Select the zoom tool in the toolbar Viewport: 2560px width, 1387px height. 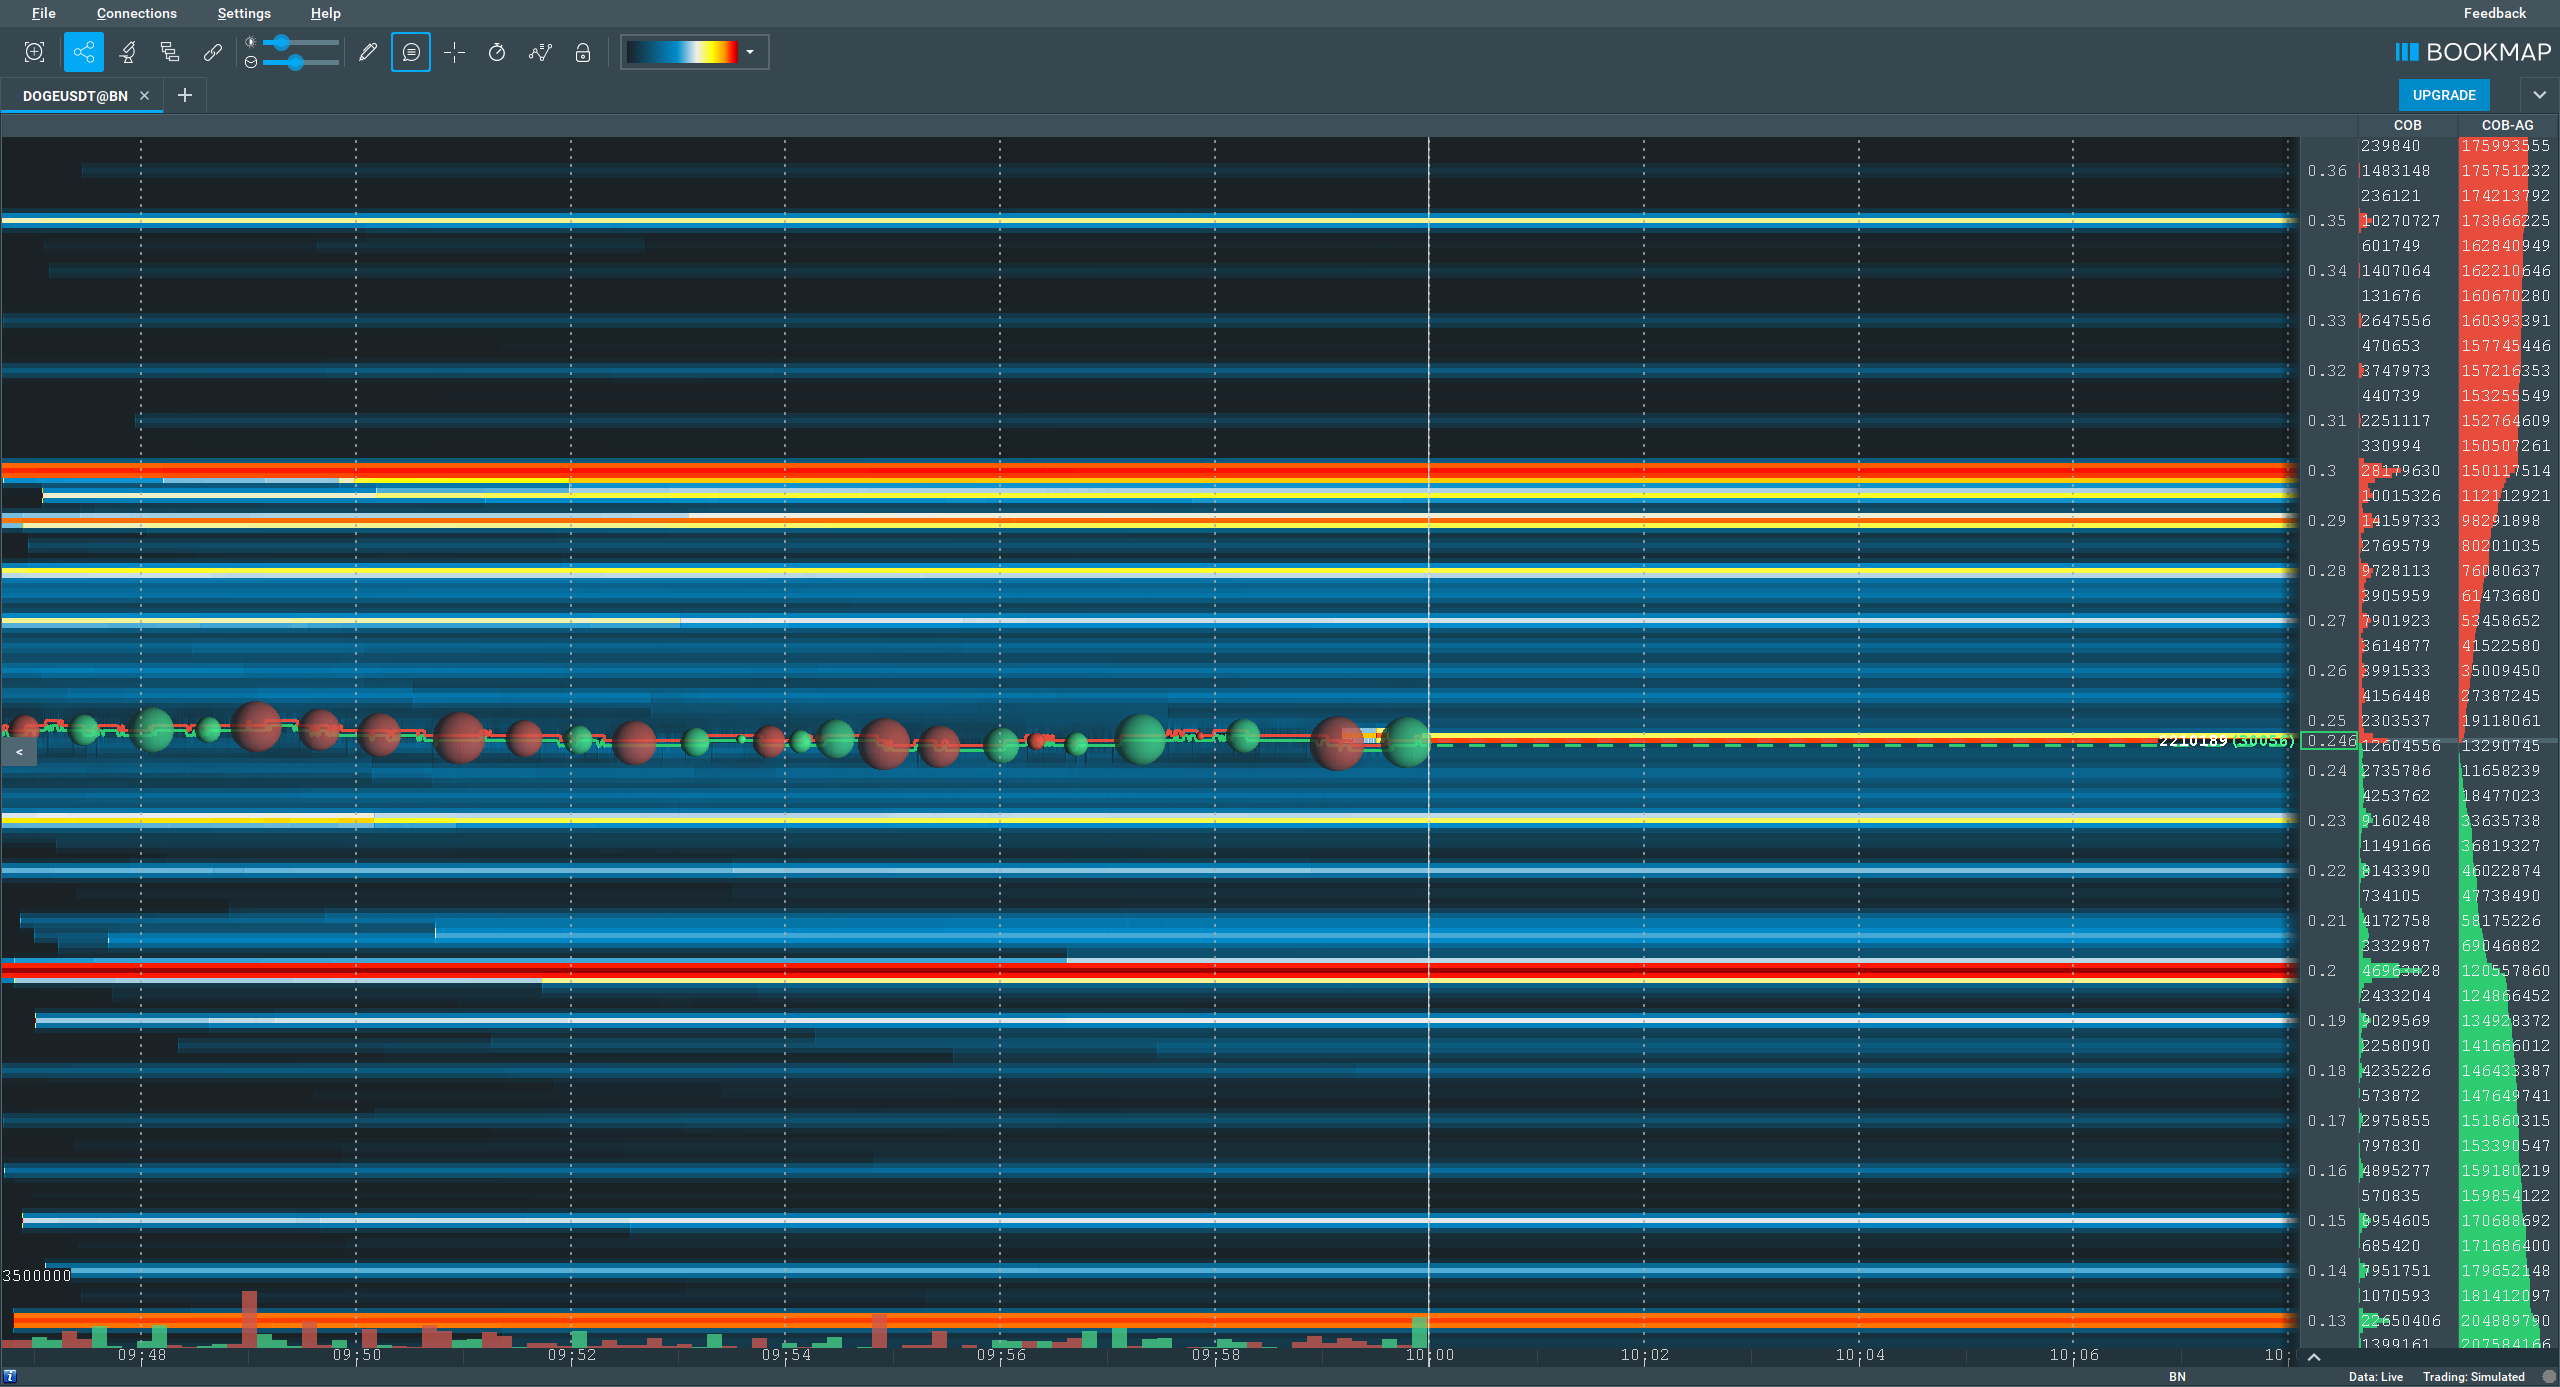(35, 52)
